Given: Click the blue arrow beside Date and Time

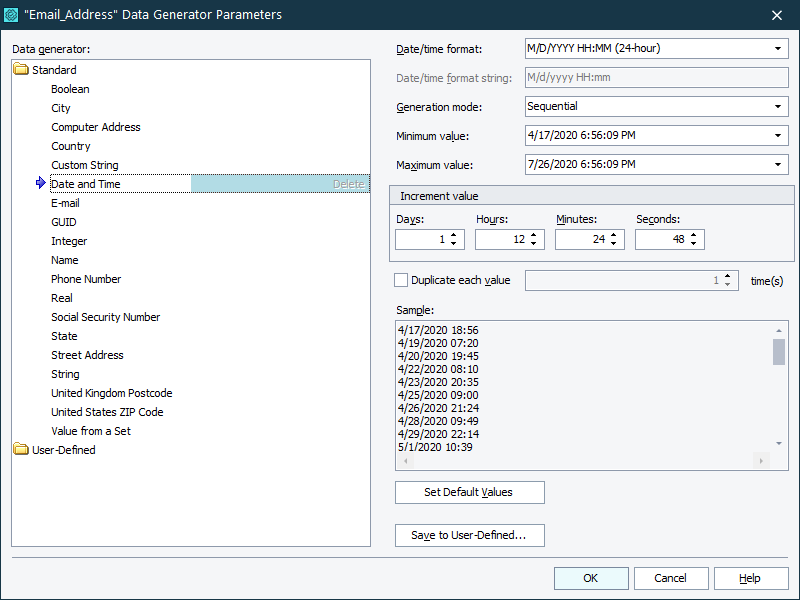Looking at the screenshot, I should click(x=40, y=184).
